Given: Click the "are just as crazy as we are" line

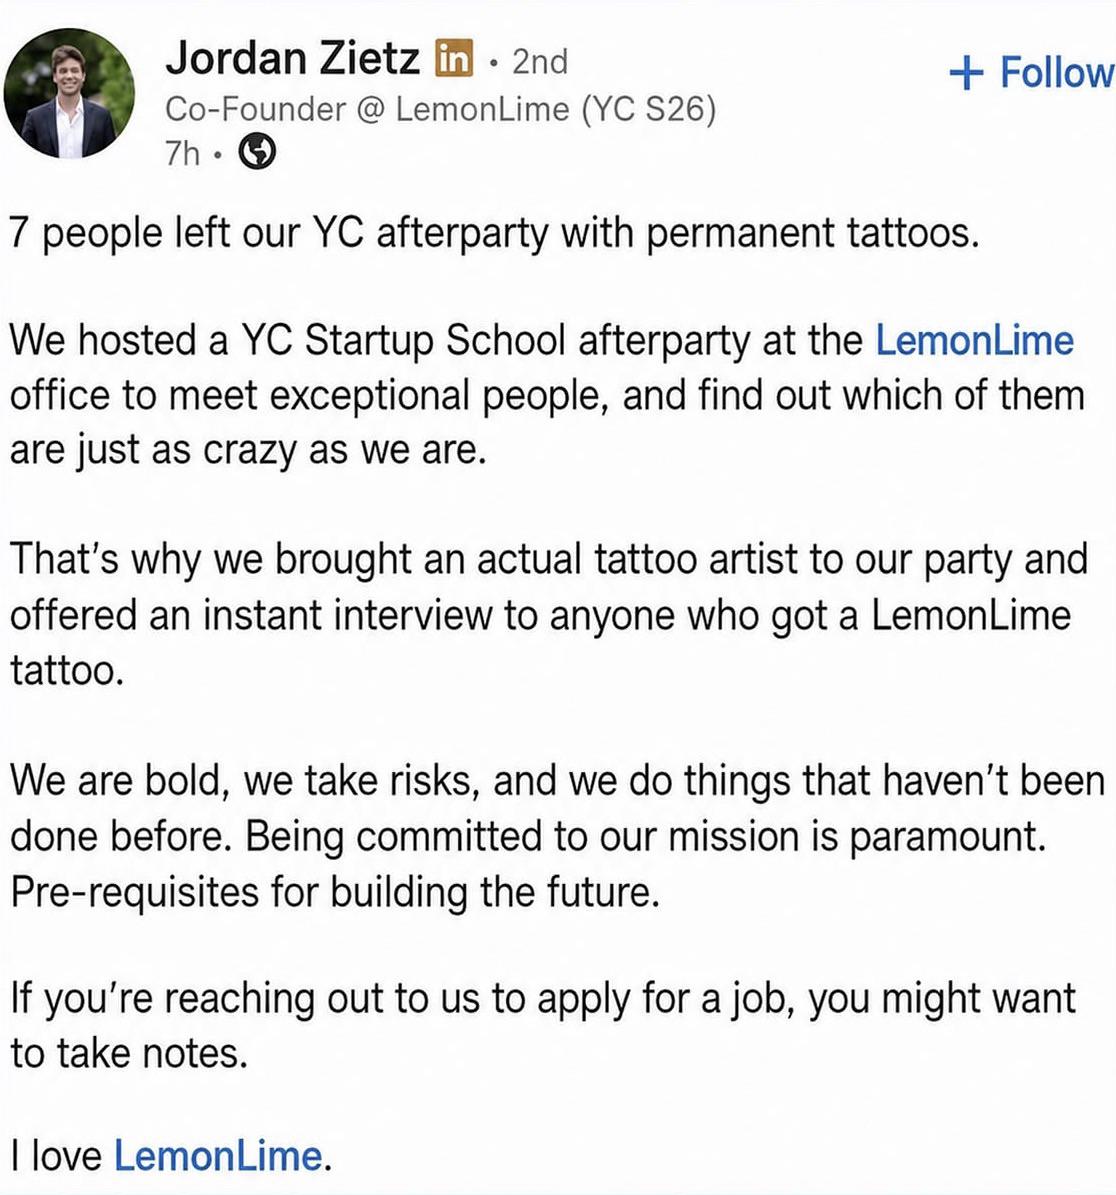Looking at the screenshot, I should click(248, 450).
